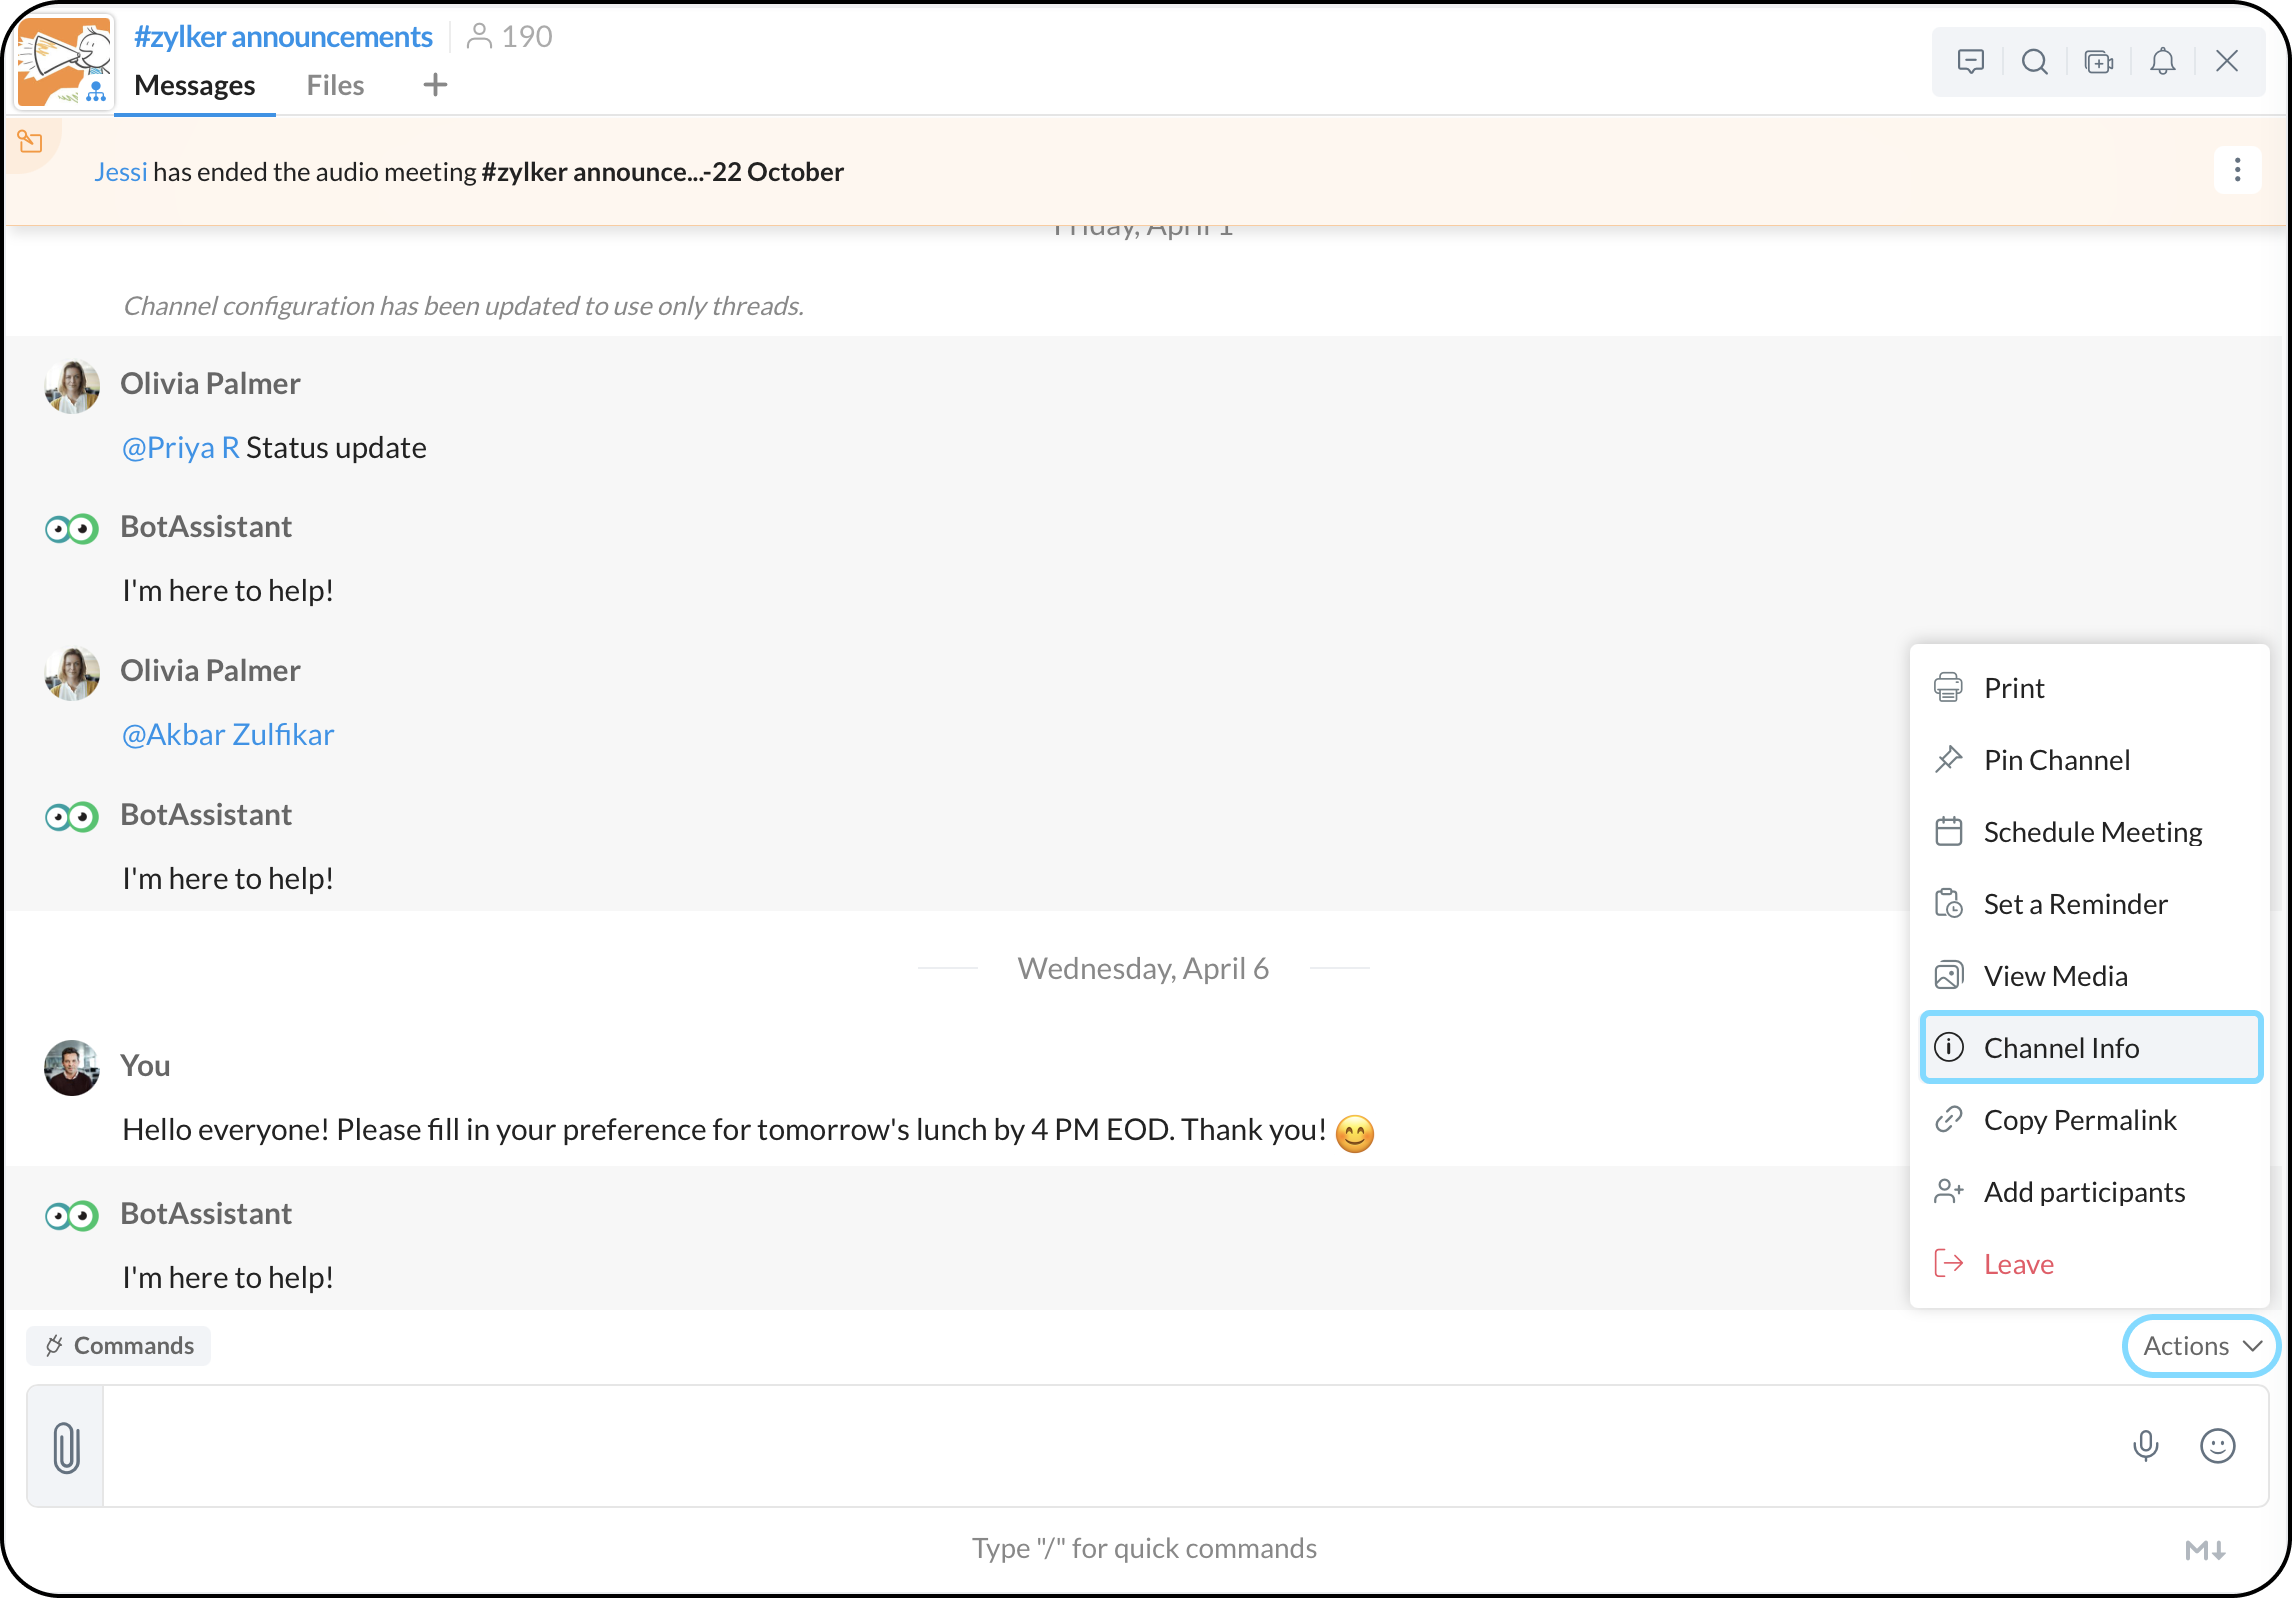
Task: Open your own avatar next to You
Action: pyautogui.click(x=72, y=1068)
